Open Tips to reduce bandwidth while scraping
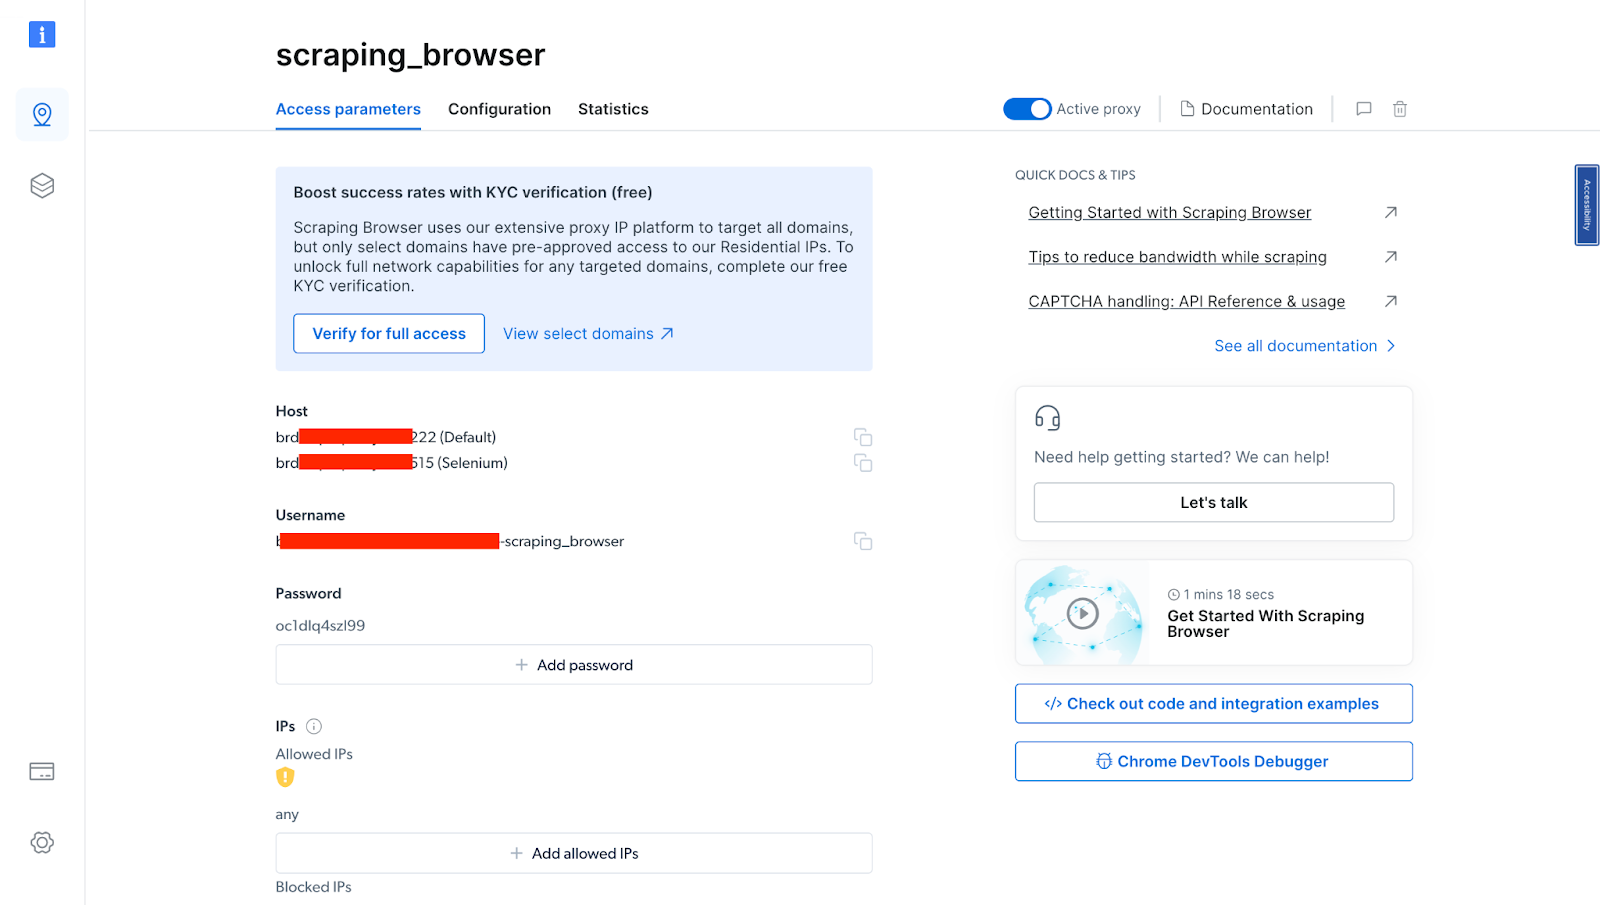 [1177, 257]
